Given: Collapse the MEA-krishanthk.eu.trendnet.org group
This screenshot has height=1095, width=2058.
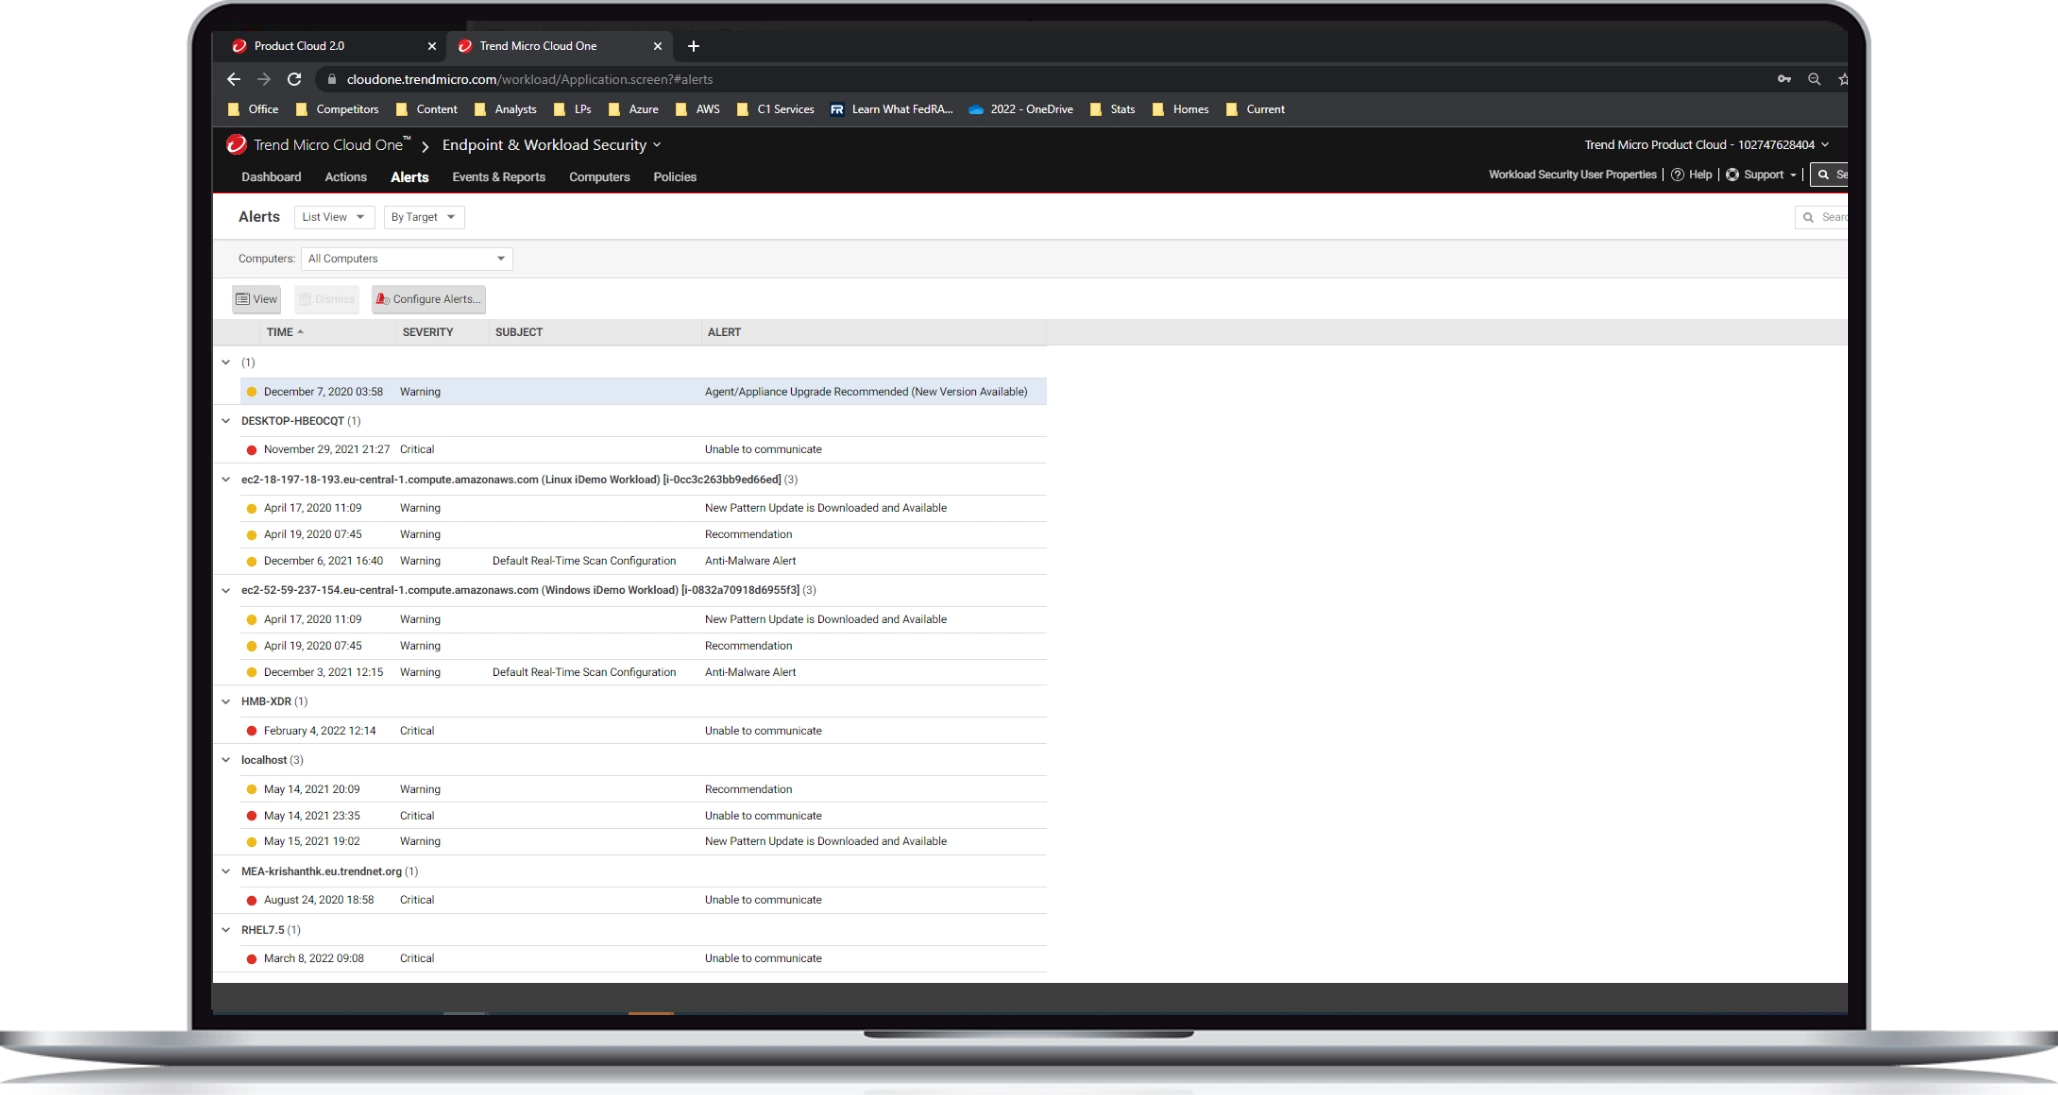Looking at the screenshot, I should pyautogui.click(x=226, y=872).
